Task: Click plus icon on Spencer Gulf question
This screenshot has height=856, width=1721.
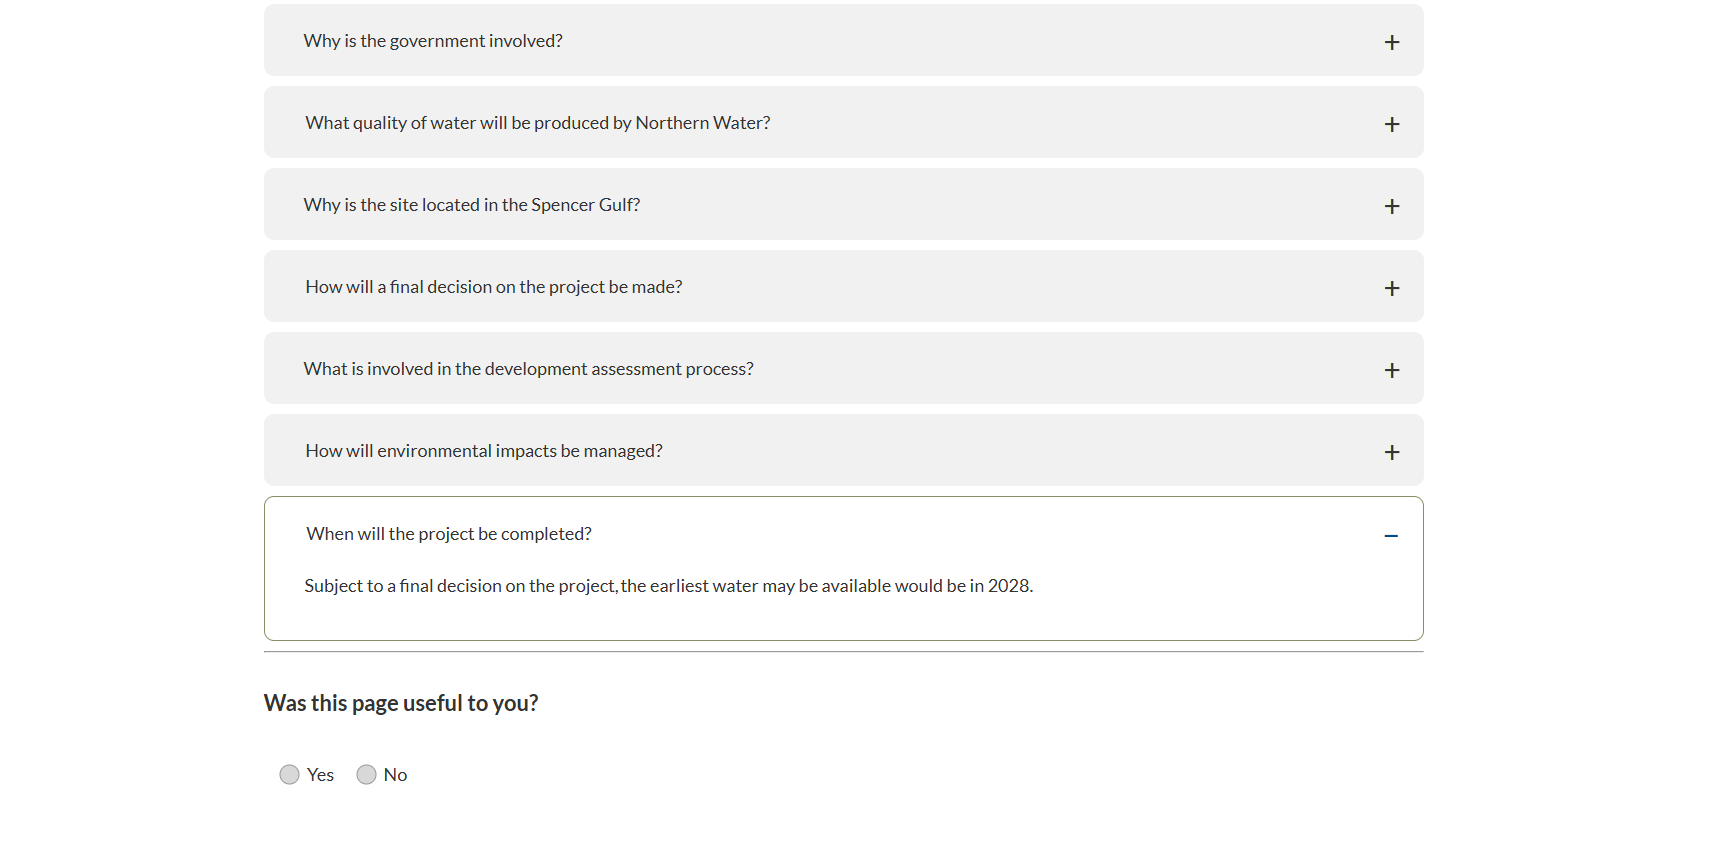Action: (1391, 205)
